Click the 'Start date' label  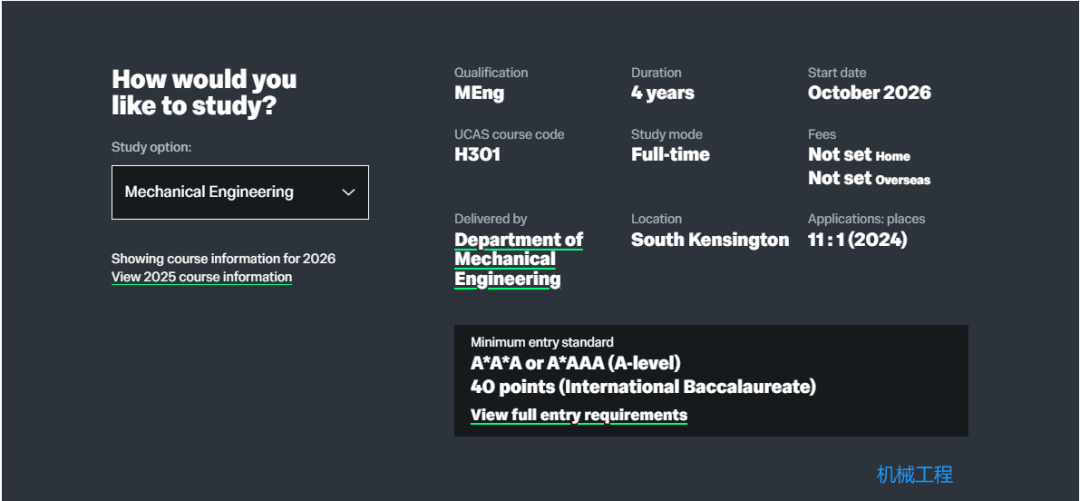tap(837, 72)
